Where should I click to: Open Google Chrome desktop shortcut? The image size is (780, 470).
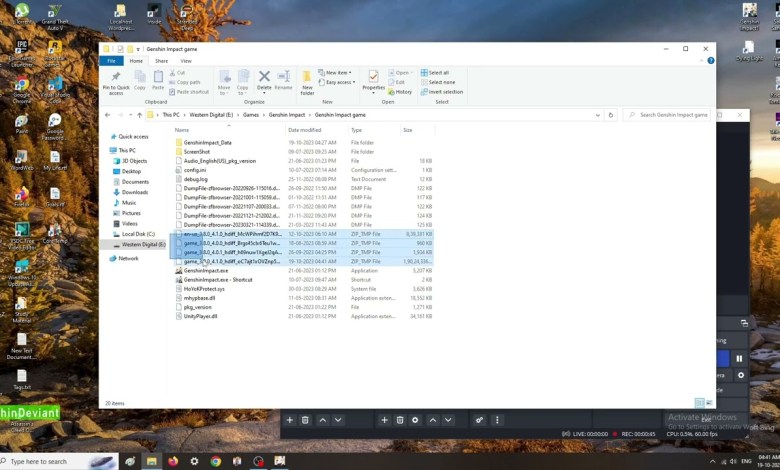tap(21, 90)
